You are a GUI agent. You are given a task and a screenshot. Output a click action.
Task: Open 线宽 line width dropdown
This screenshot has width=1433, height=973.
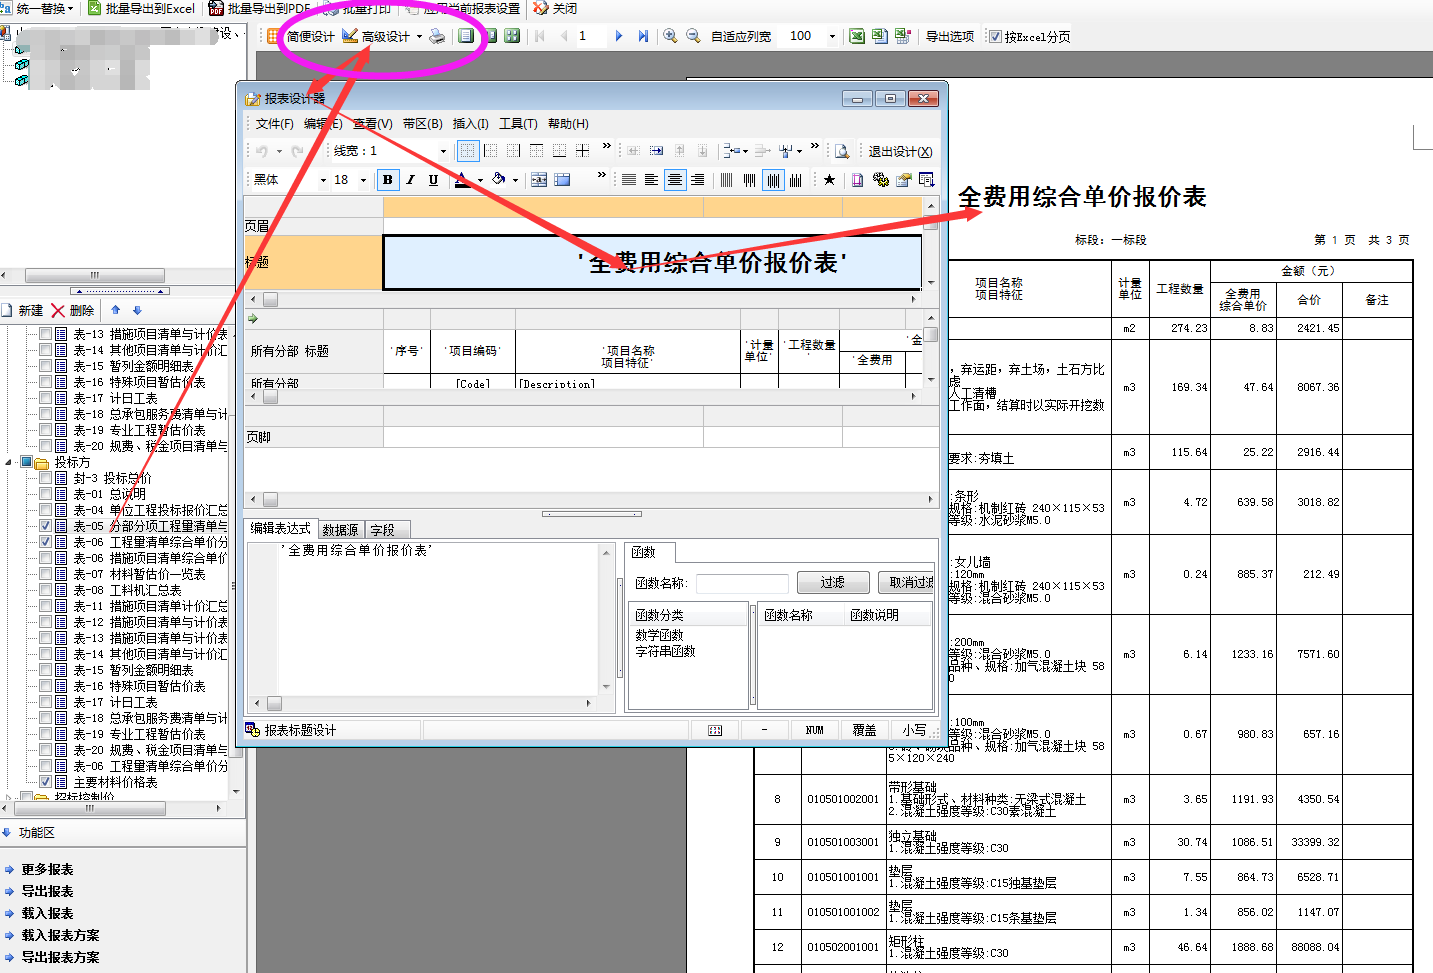443,151
